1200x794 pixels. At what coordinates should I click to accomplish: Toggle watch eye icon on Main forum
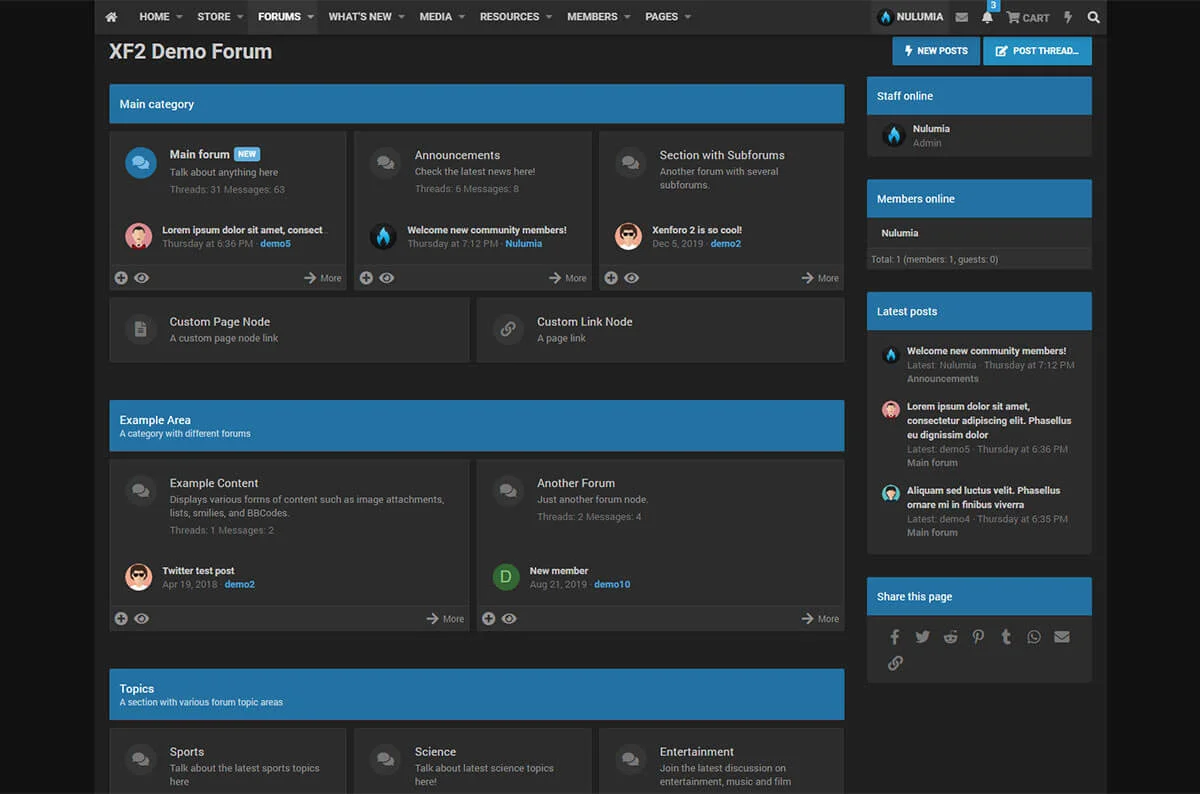[142, 278]
